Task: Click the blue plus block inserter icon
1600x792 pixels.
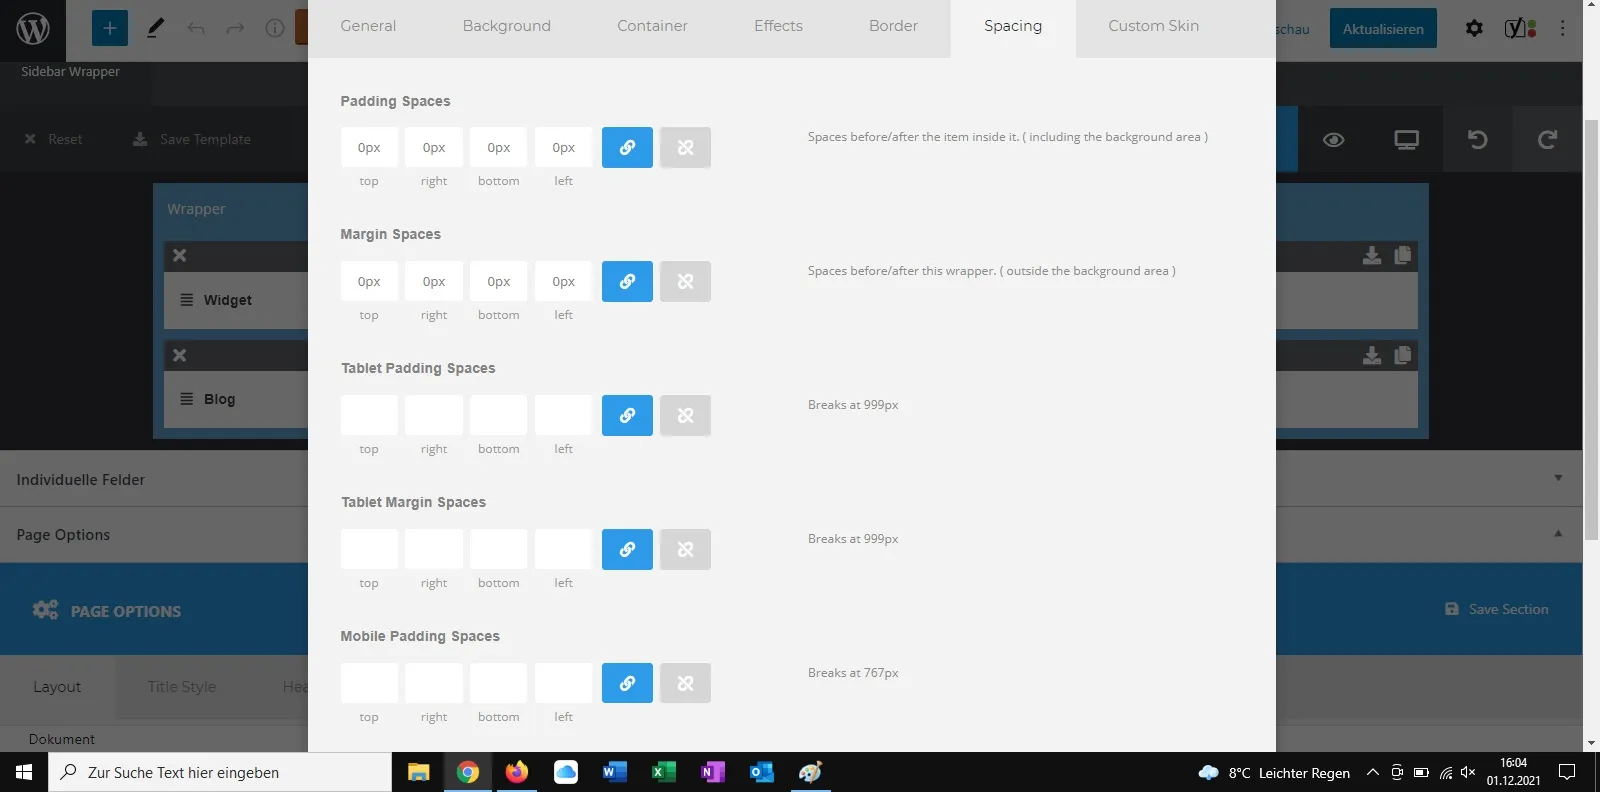Action: pos(110,28)
